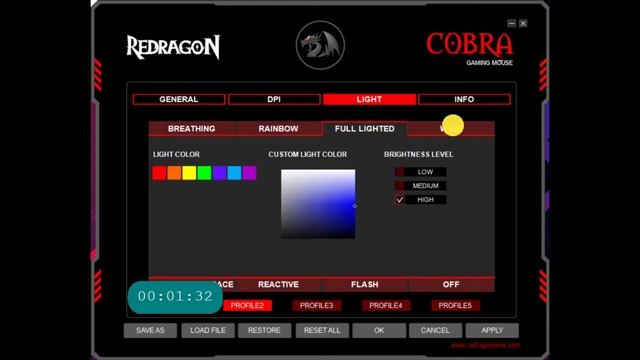This screenshot has height=360, width=640.
Task: Click the RESET ALL button
Action: click(322, 330)
